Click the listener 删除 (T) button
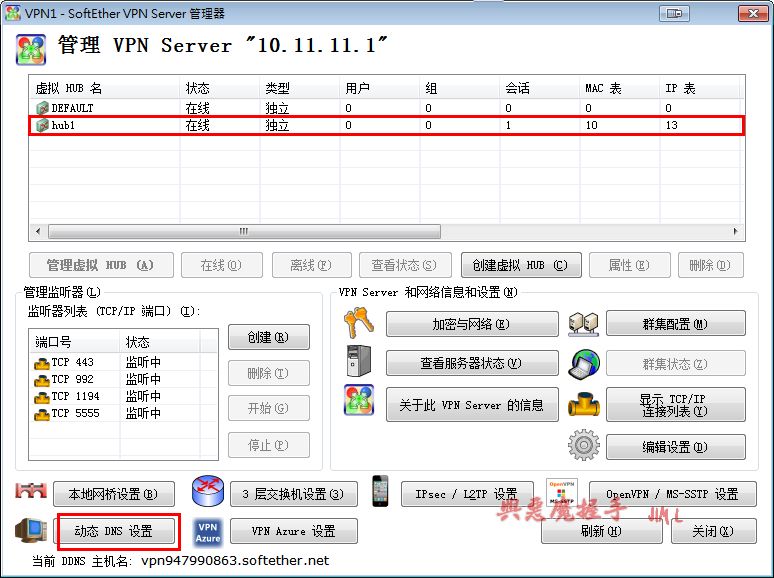The width and height of the screenshot is (774, 578). click(269, 373)
